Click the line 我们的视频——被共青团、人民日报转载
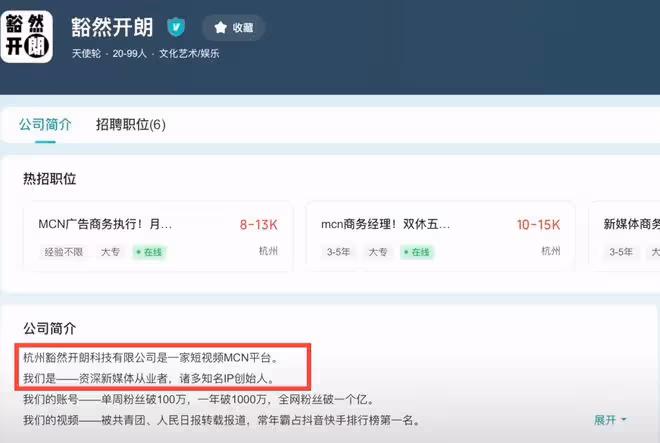 click(222, 420)
